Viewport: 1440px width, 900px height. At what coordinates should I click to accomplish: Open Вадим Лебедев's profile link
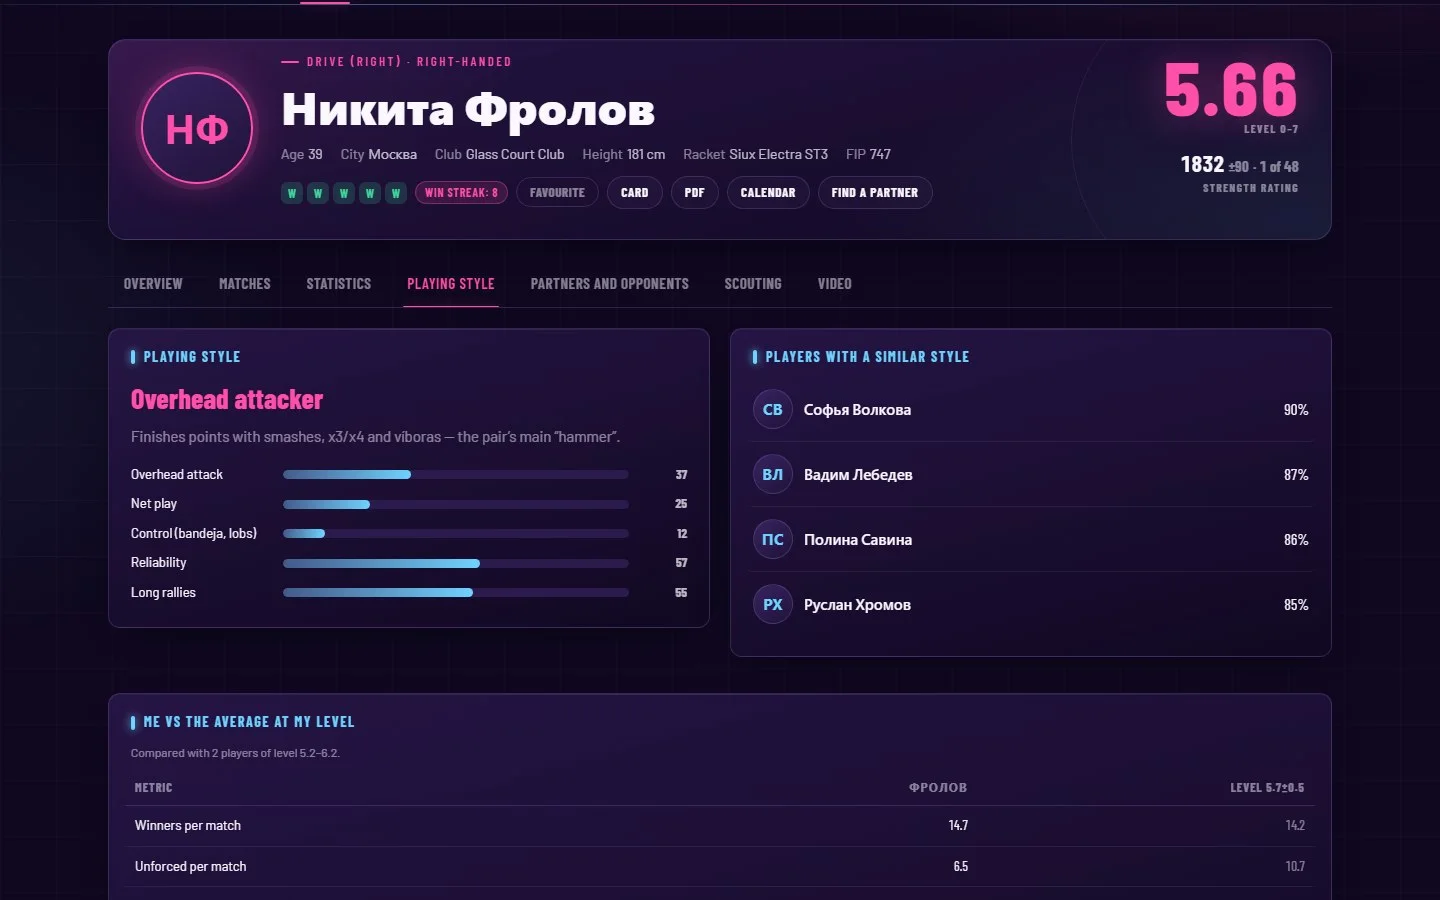[858, 474]
